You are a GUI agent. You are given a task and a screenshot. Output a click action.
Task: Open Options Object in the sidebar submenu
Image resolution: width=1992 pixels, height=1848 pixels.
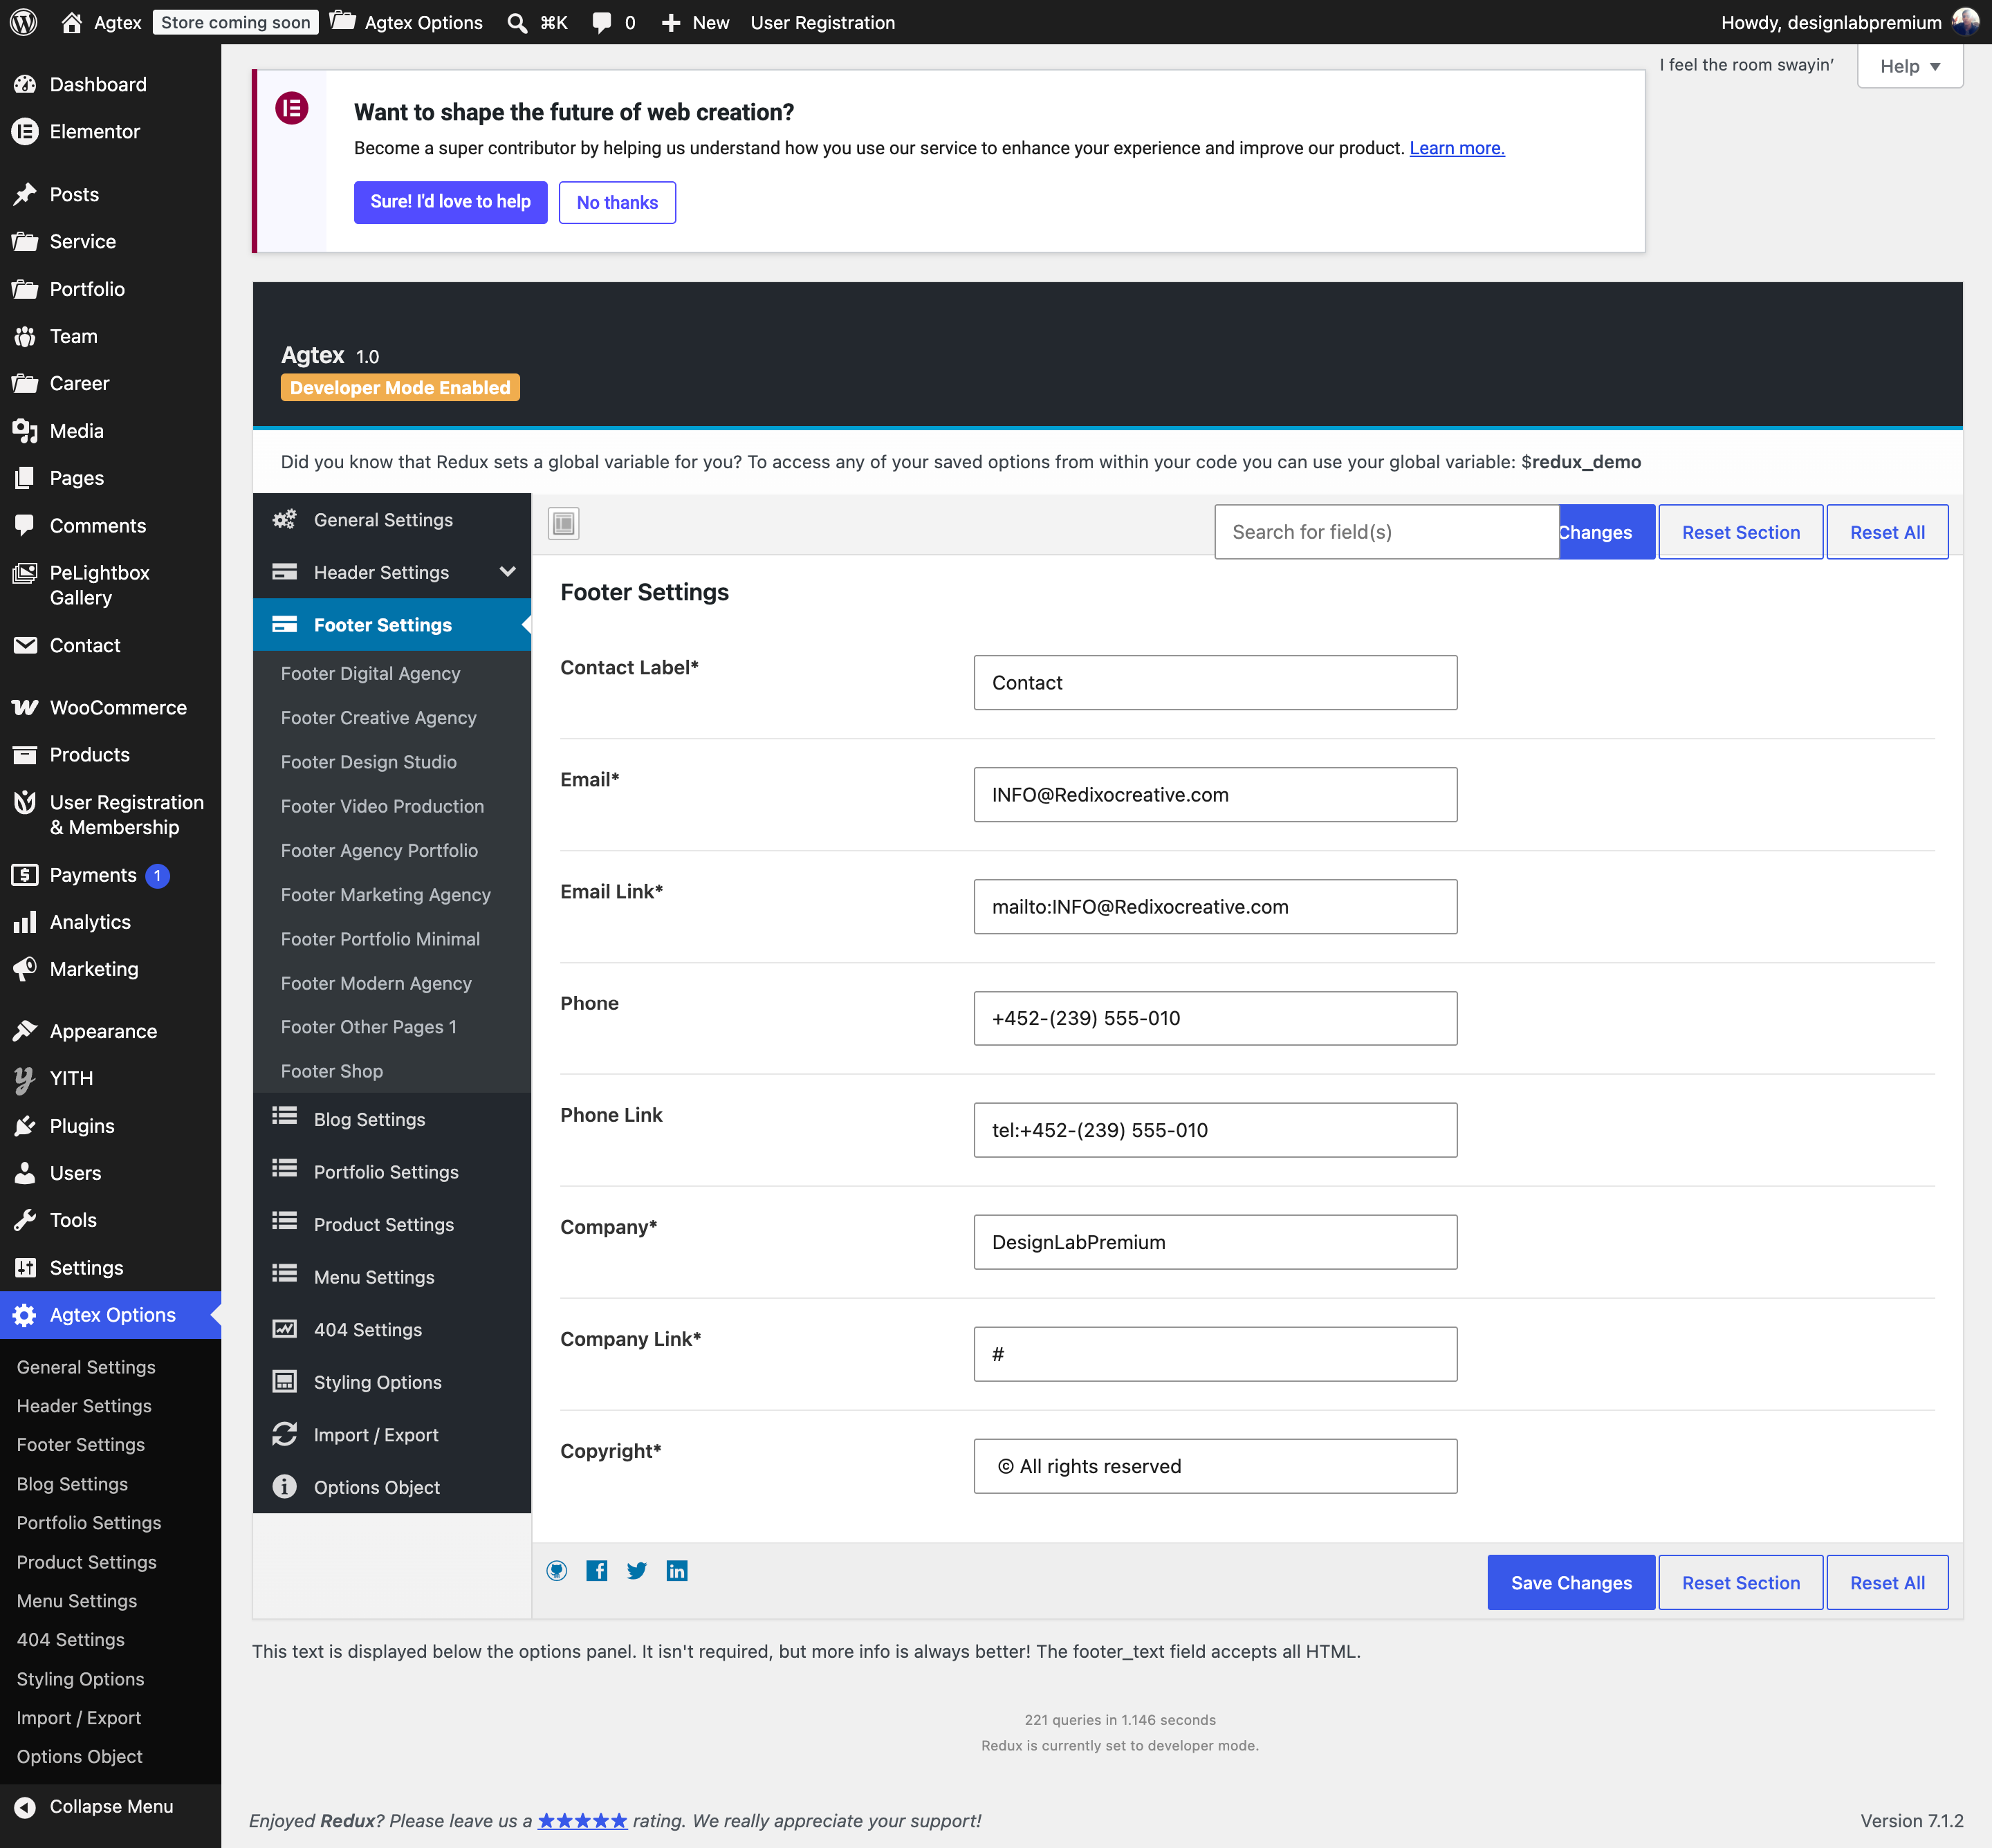tap(79, 1756)
